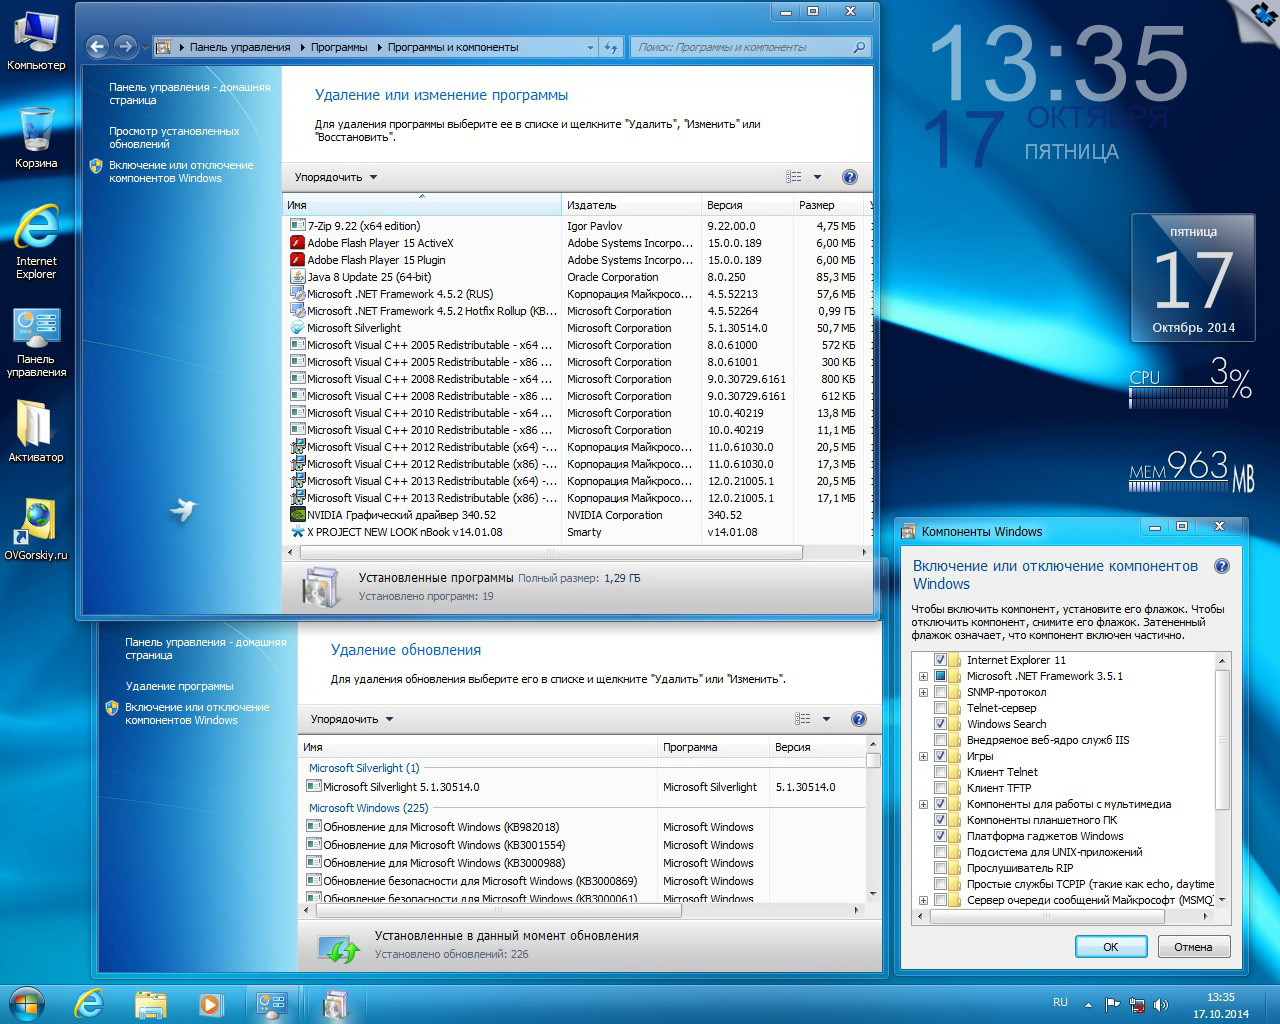Change view icon in Programs toolbar
The width and height of the screenshot is (1280, 1024).
794,177
